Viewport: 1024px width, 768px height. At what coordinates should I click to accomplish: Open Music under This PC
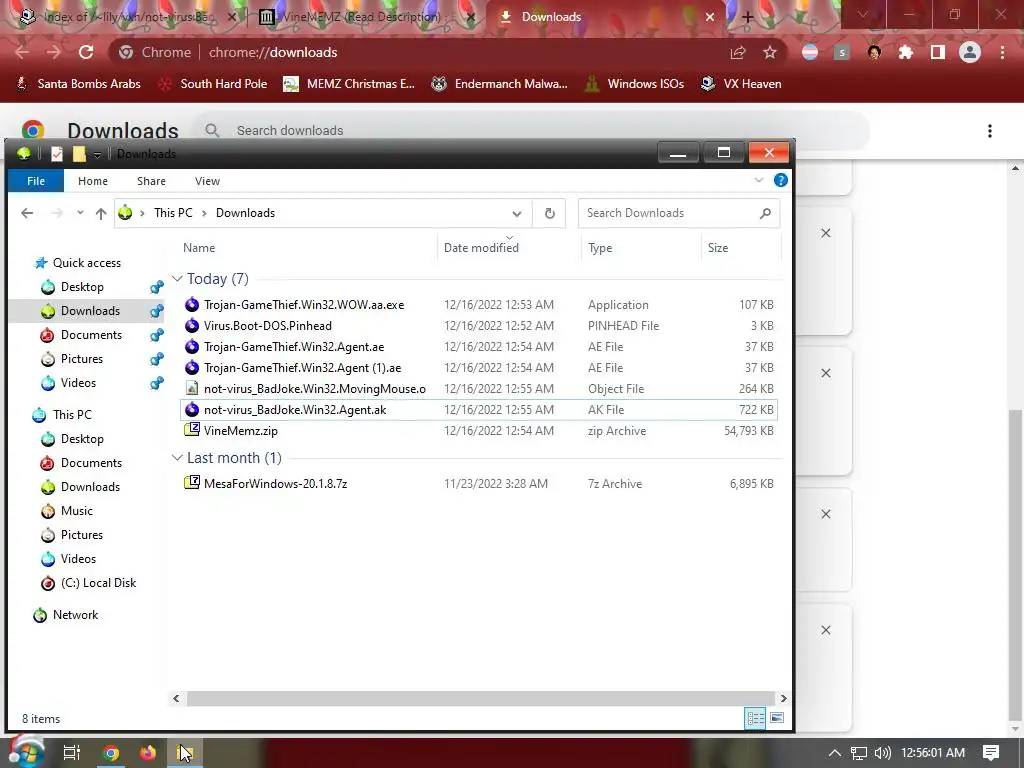[x=76, y=511]
